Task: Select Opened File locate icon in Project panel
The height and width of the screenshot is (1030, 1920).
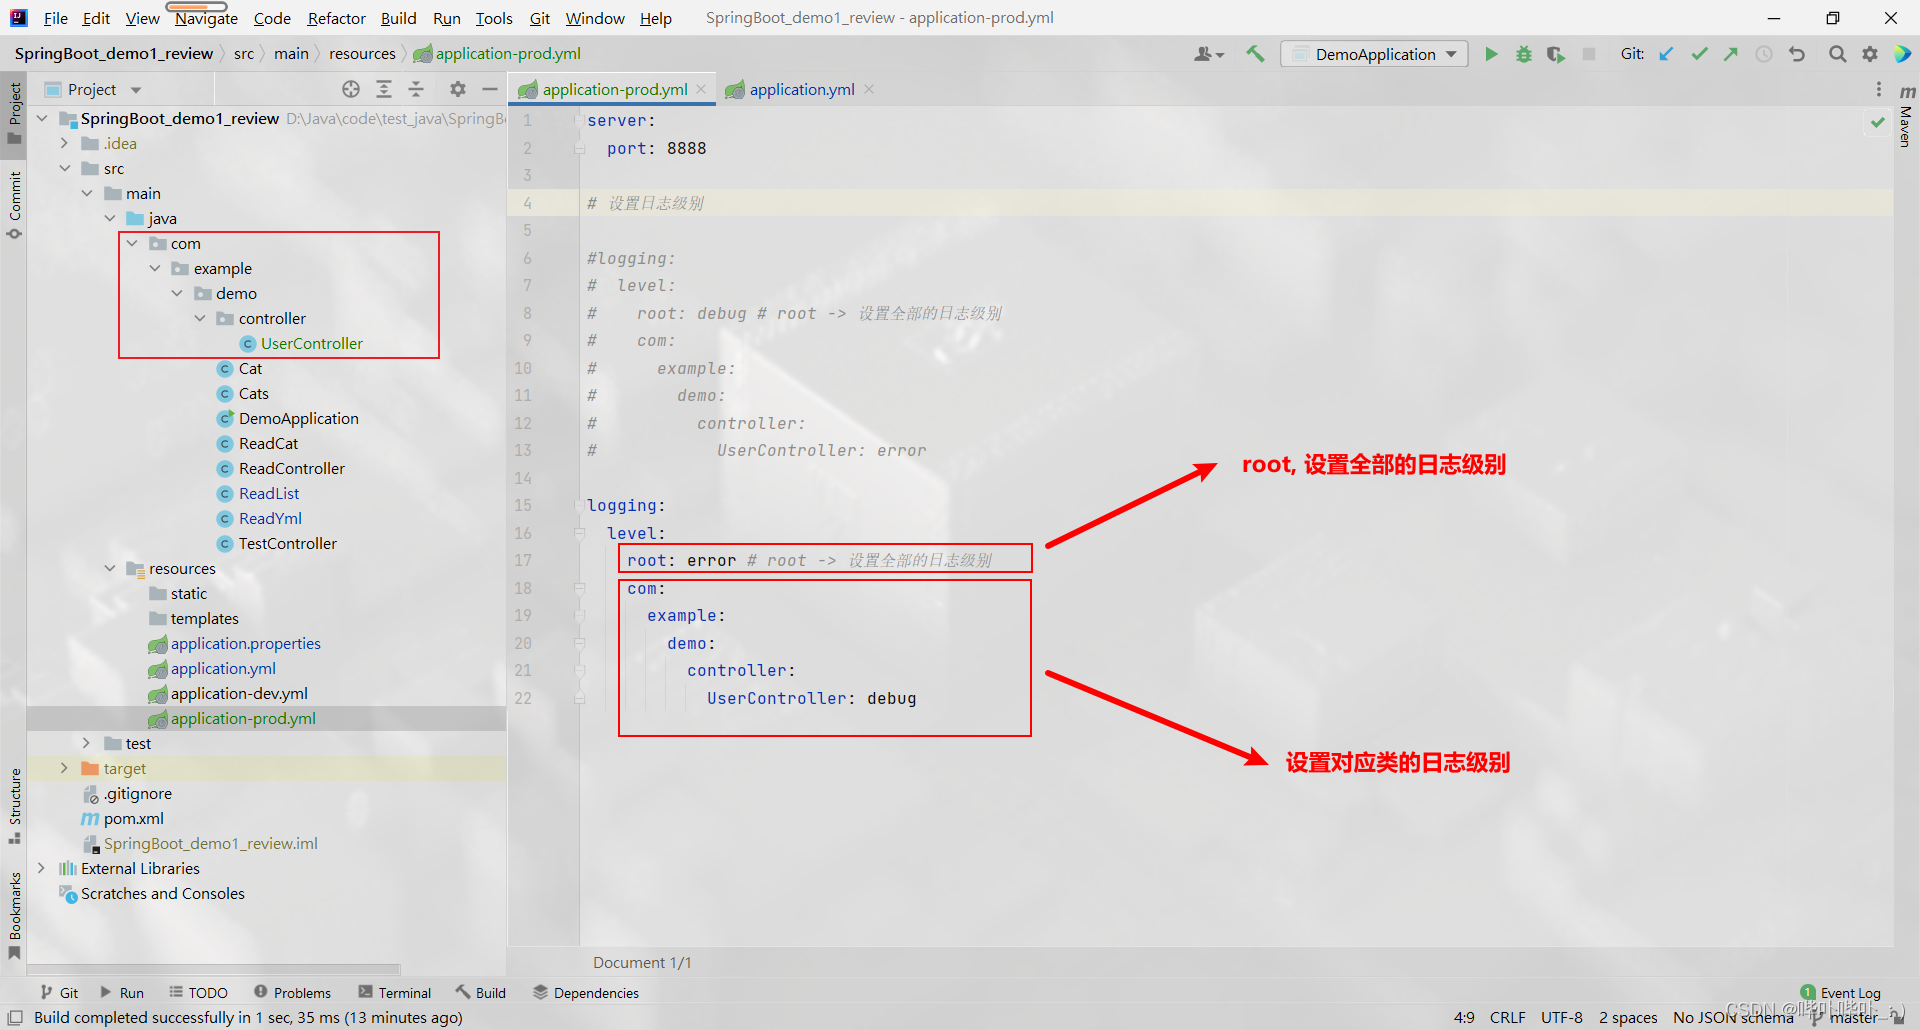Action: point(351,89)
